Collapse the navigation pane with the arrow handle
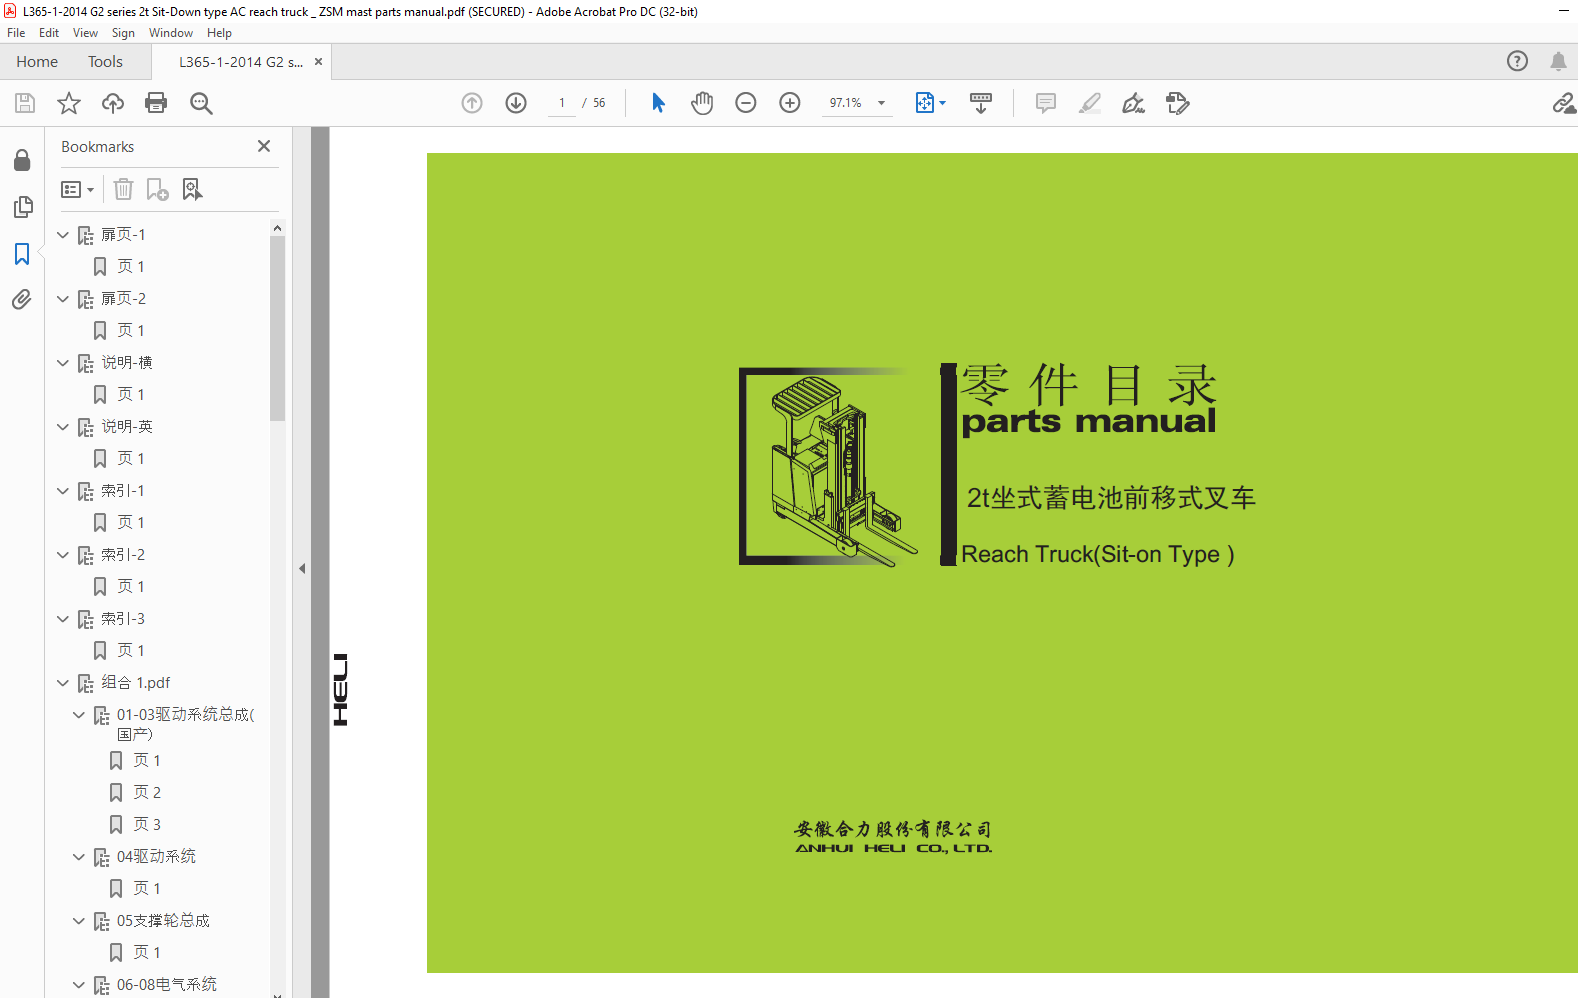The width and height of the screenshot is (1578, 998). pos(302,568)
